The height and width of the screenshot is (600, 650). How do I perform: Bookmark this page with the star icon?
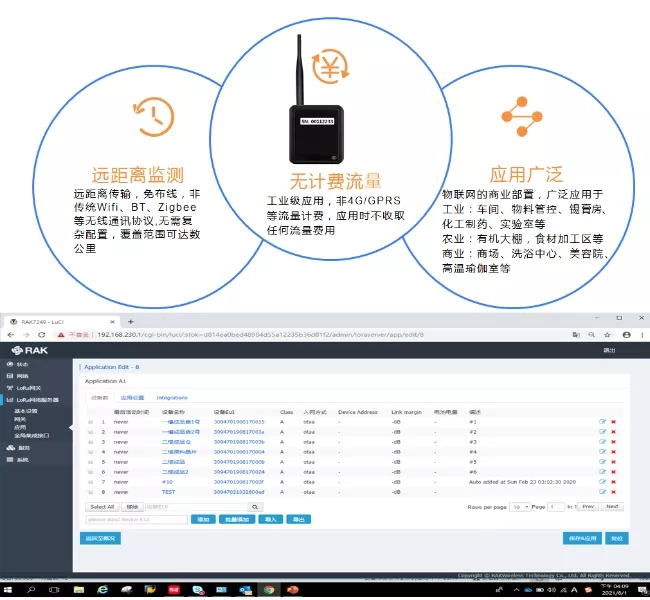607,335
